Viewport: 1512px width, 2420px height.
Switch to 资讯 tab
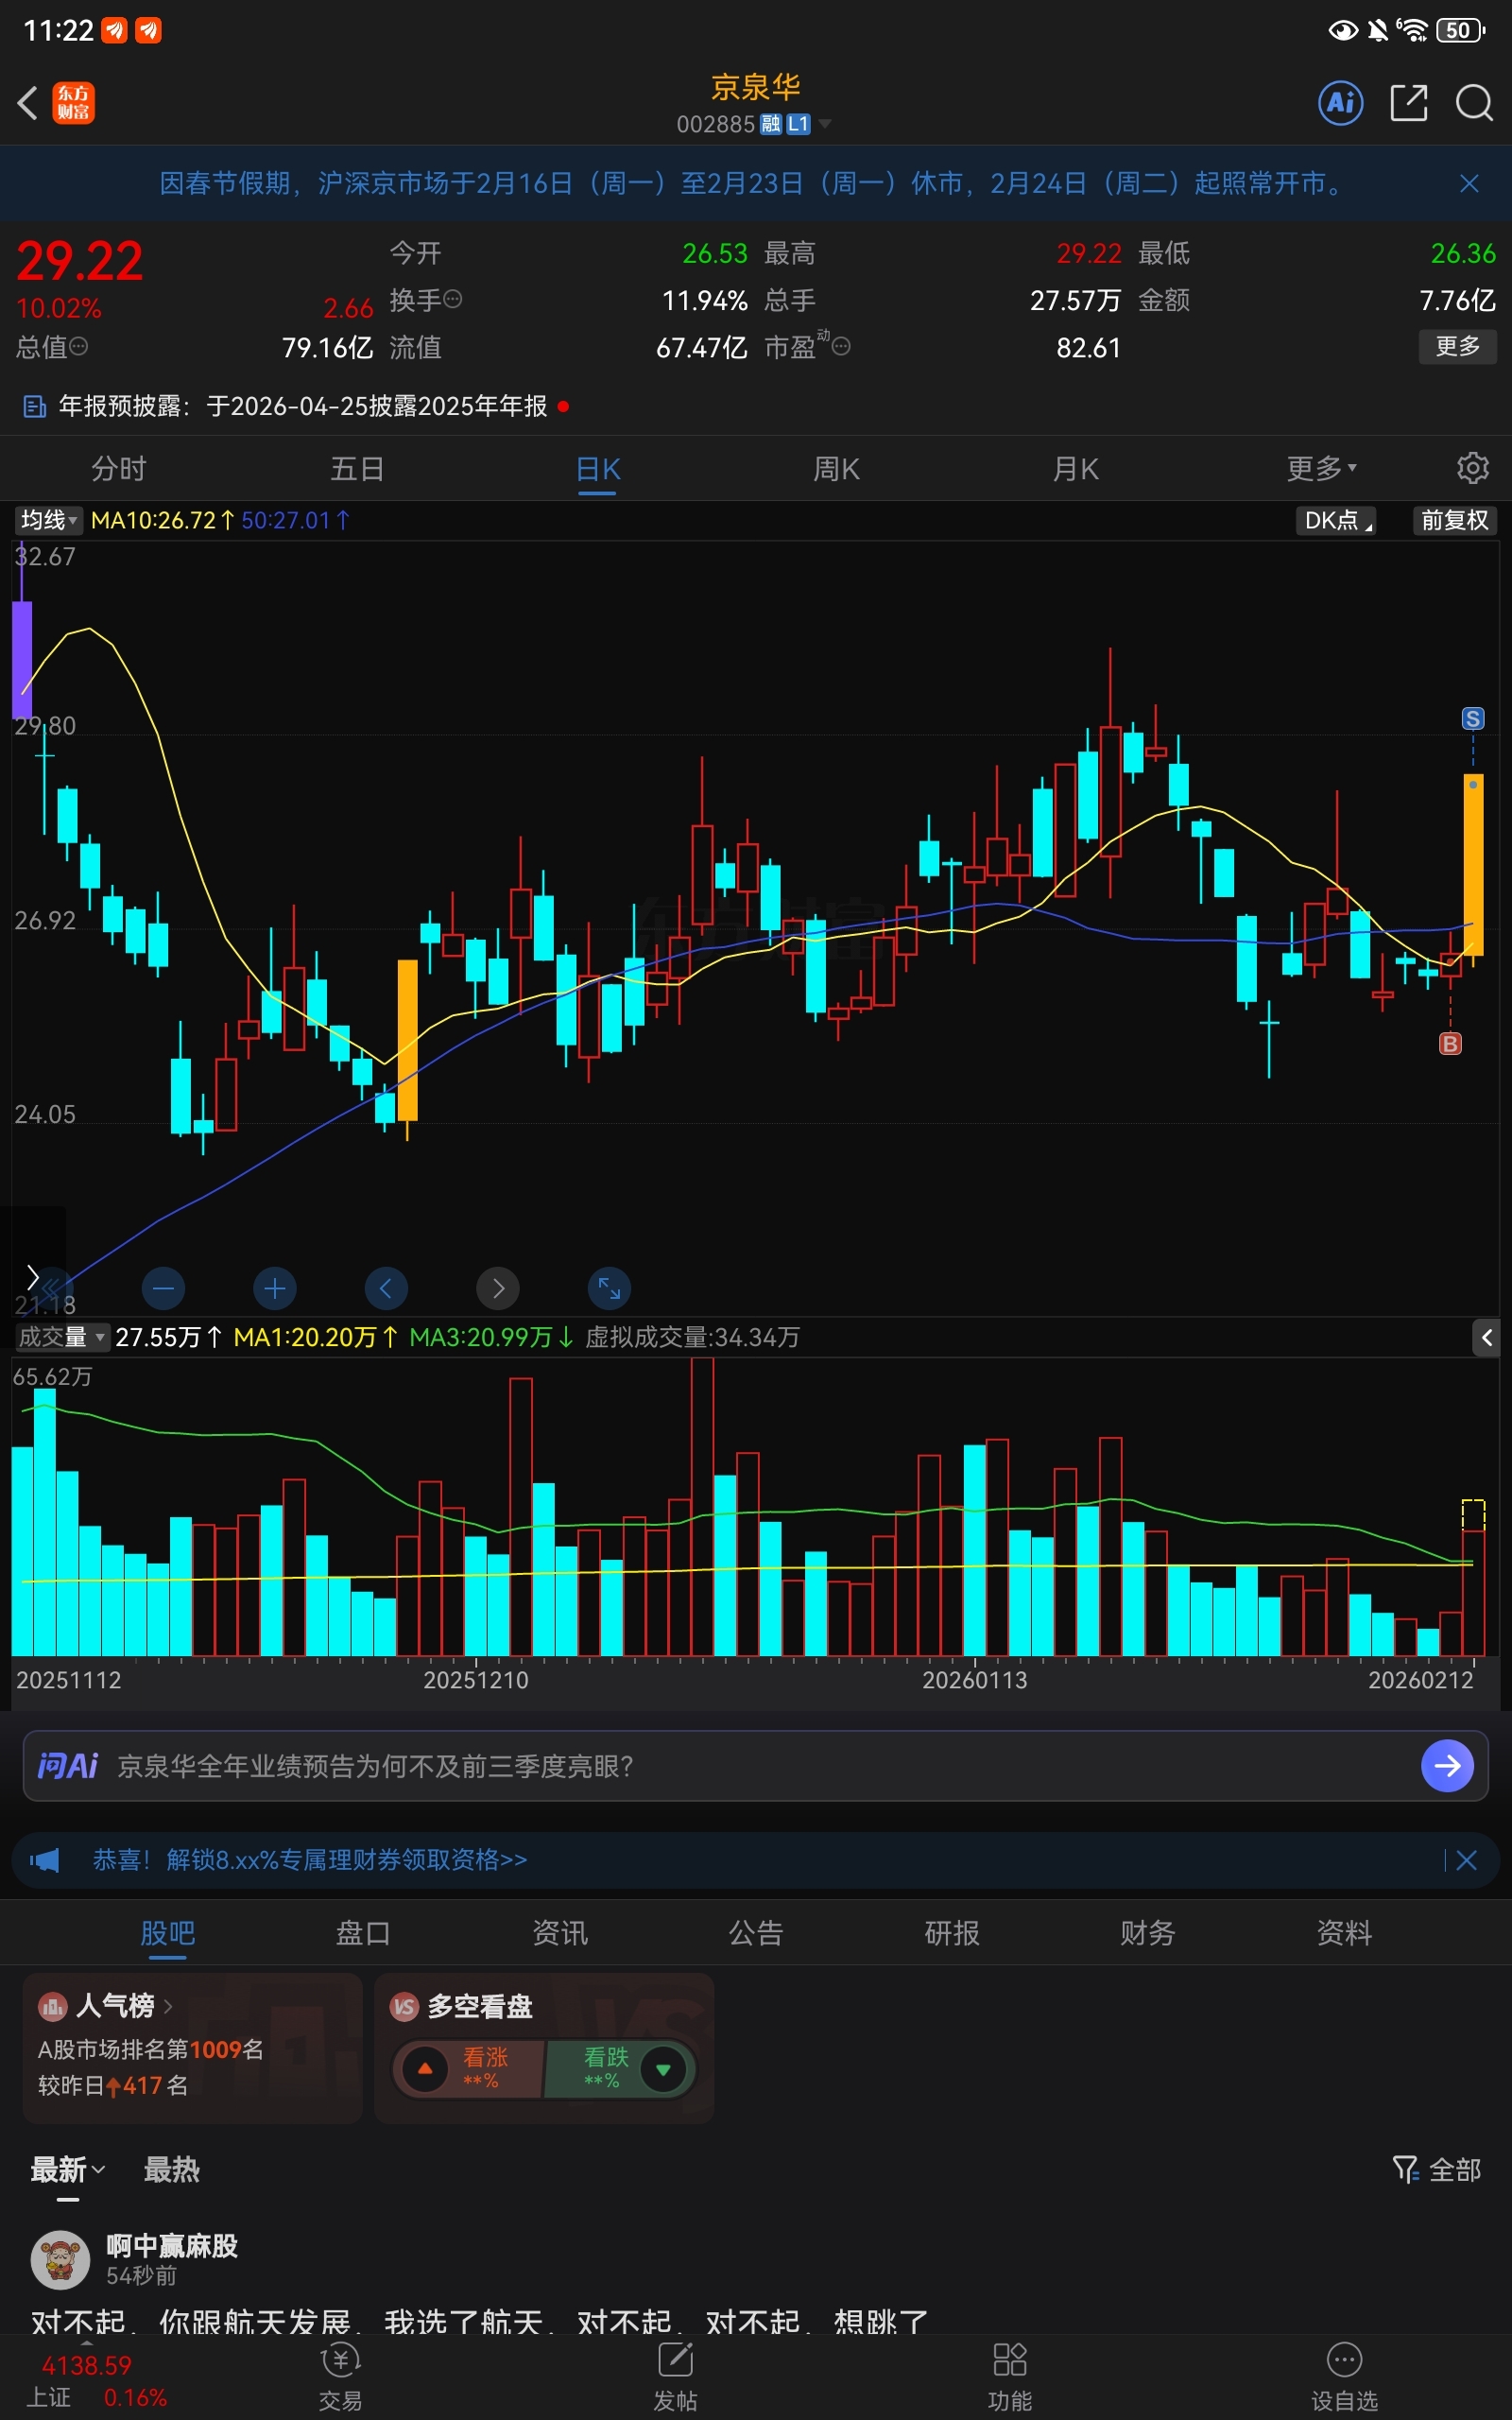(x=560, y=1933)
